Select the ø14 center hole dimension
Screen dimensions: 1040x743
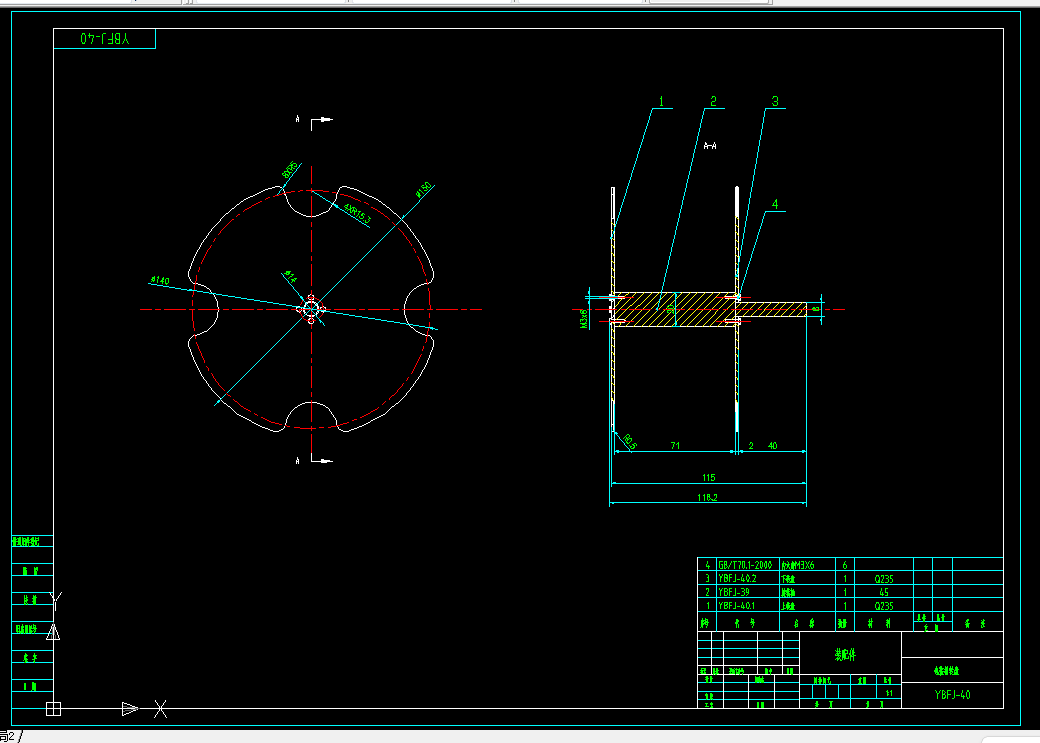pyautogui.click(x=290, y=277)
